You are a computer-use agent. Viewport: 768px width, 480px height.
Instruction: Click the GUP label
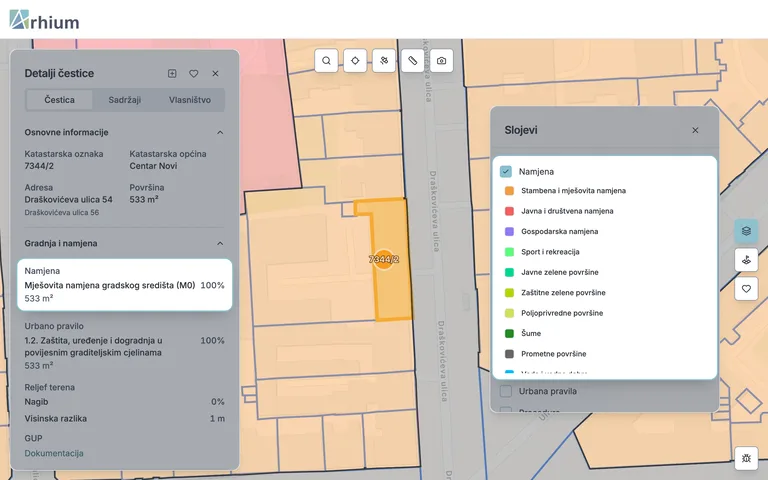point(33,438)
